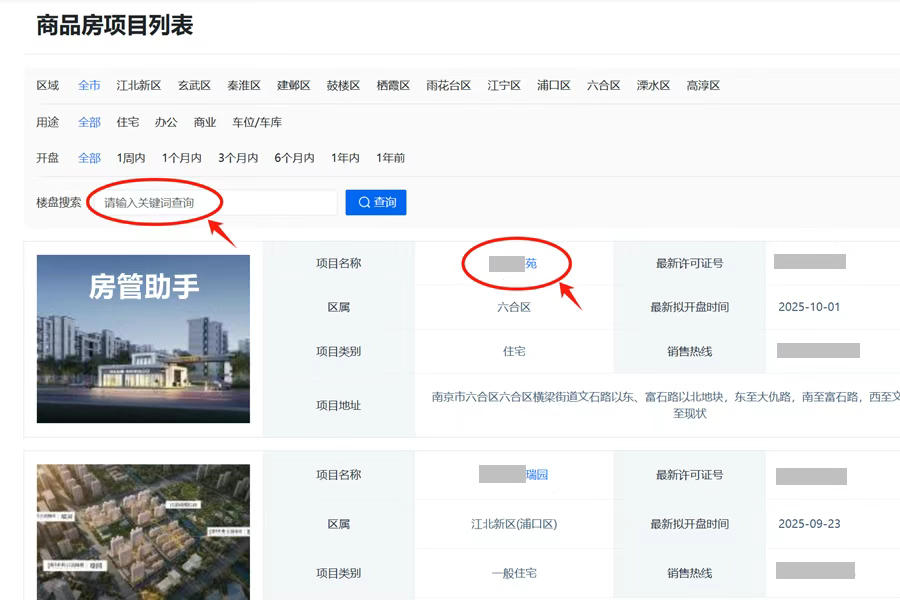900x600 pixels.
Task: Select 3个月内 opening time filter
Action: coord(238,158)
